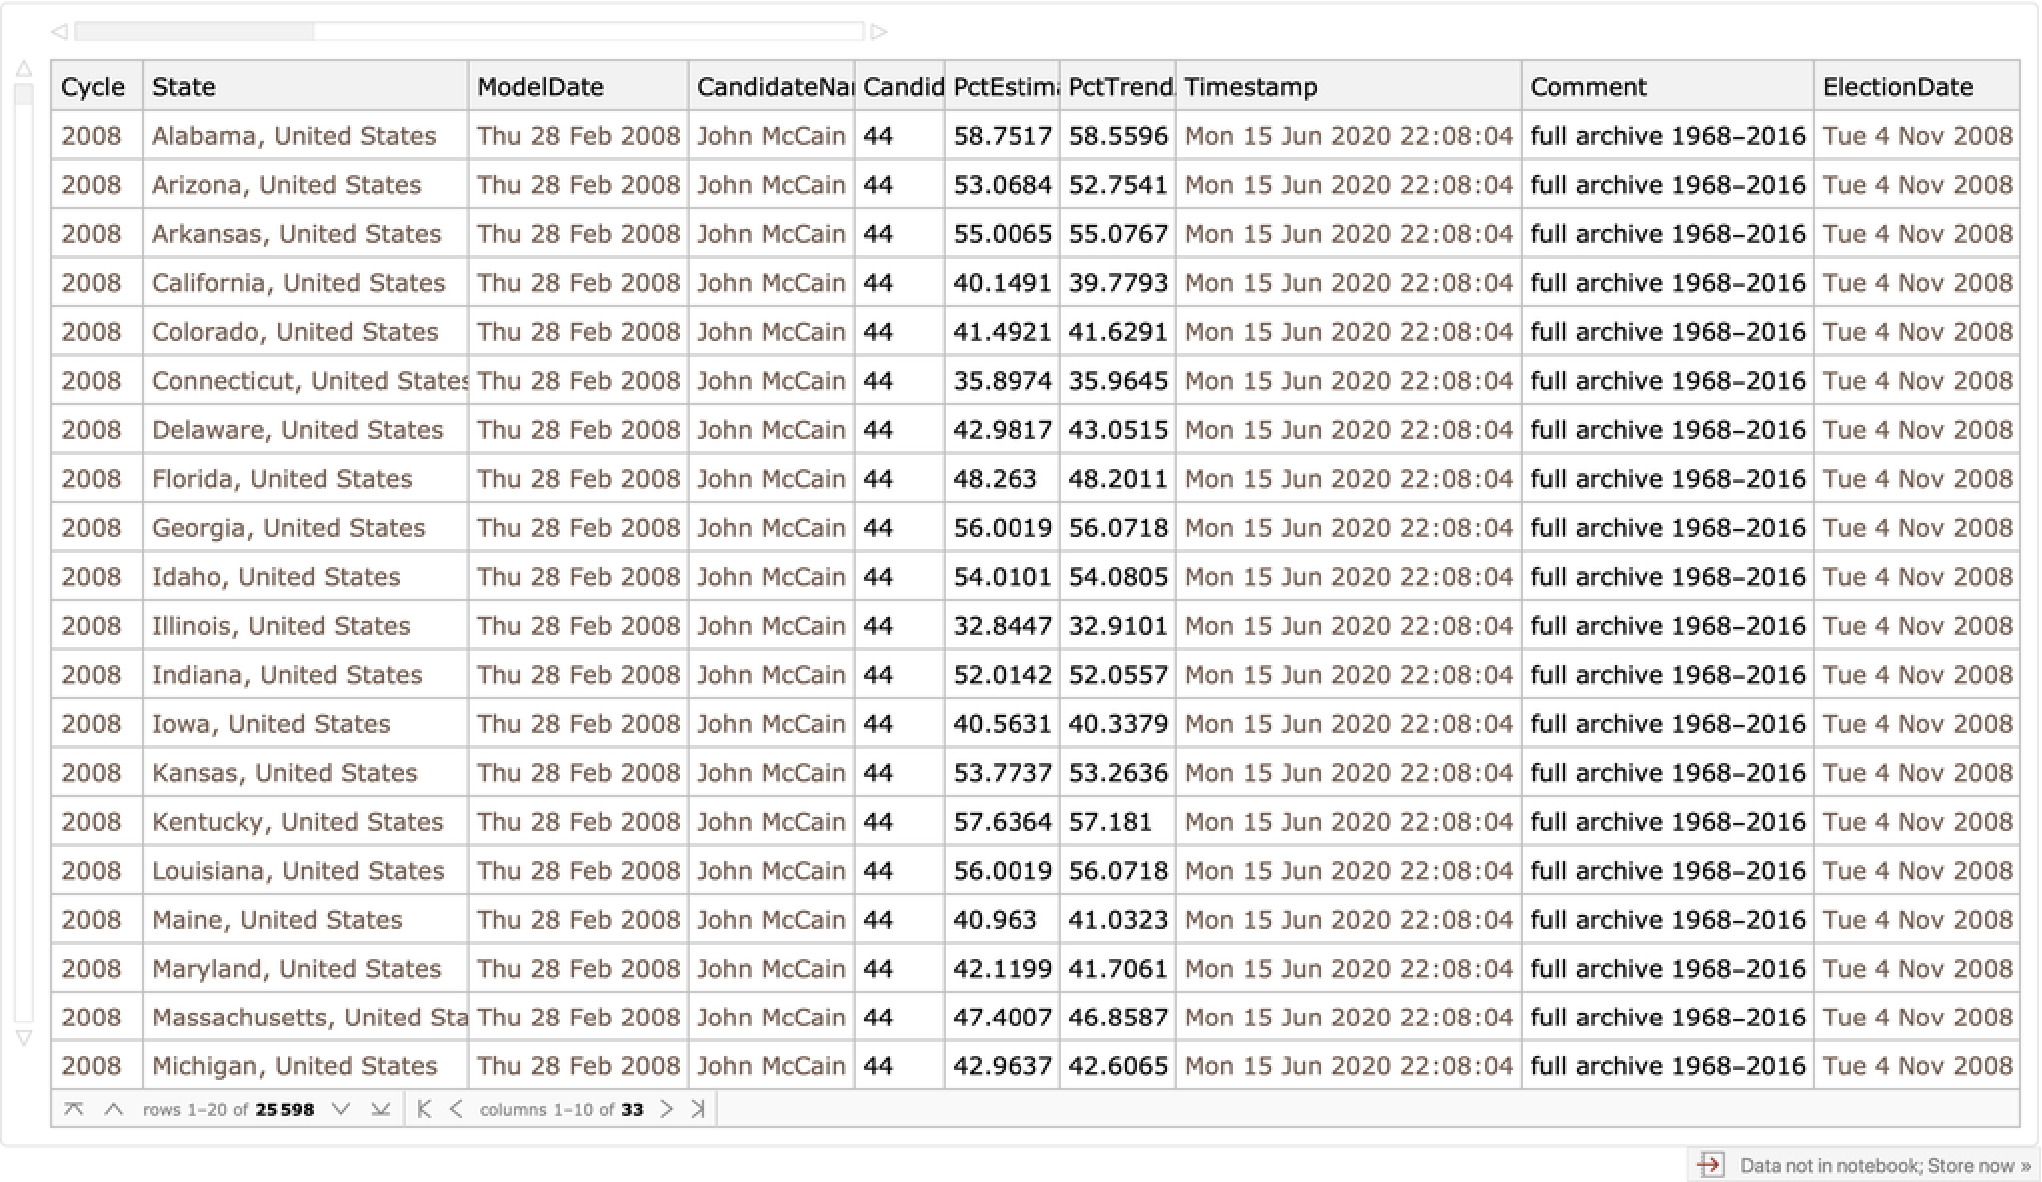This screenshot has height=1182, width=2042.
Task: Jump to first rows of dataset
Action: coord(74,1109)
